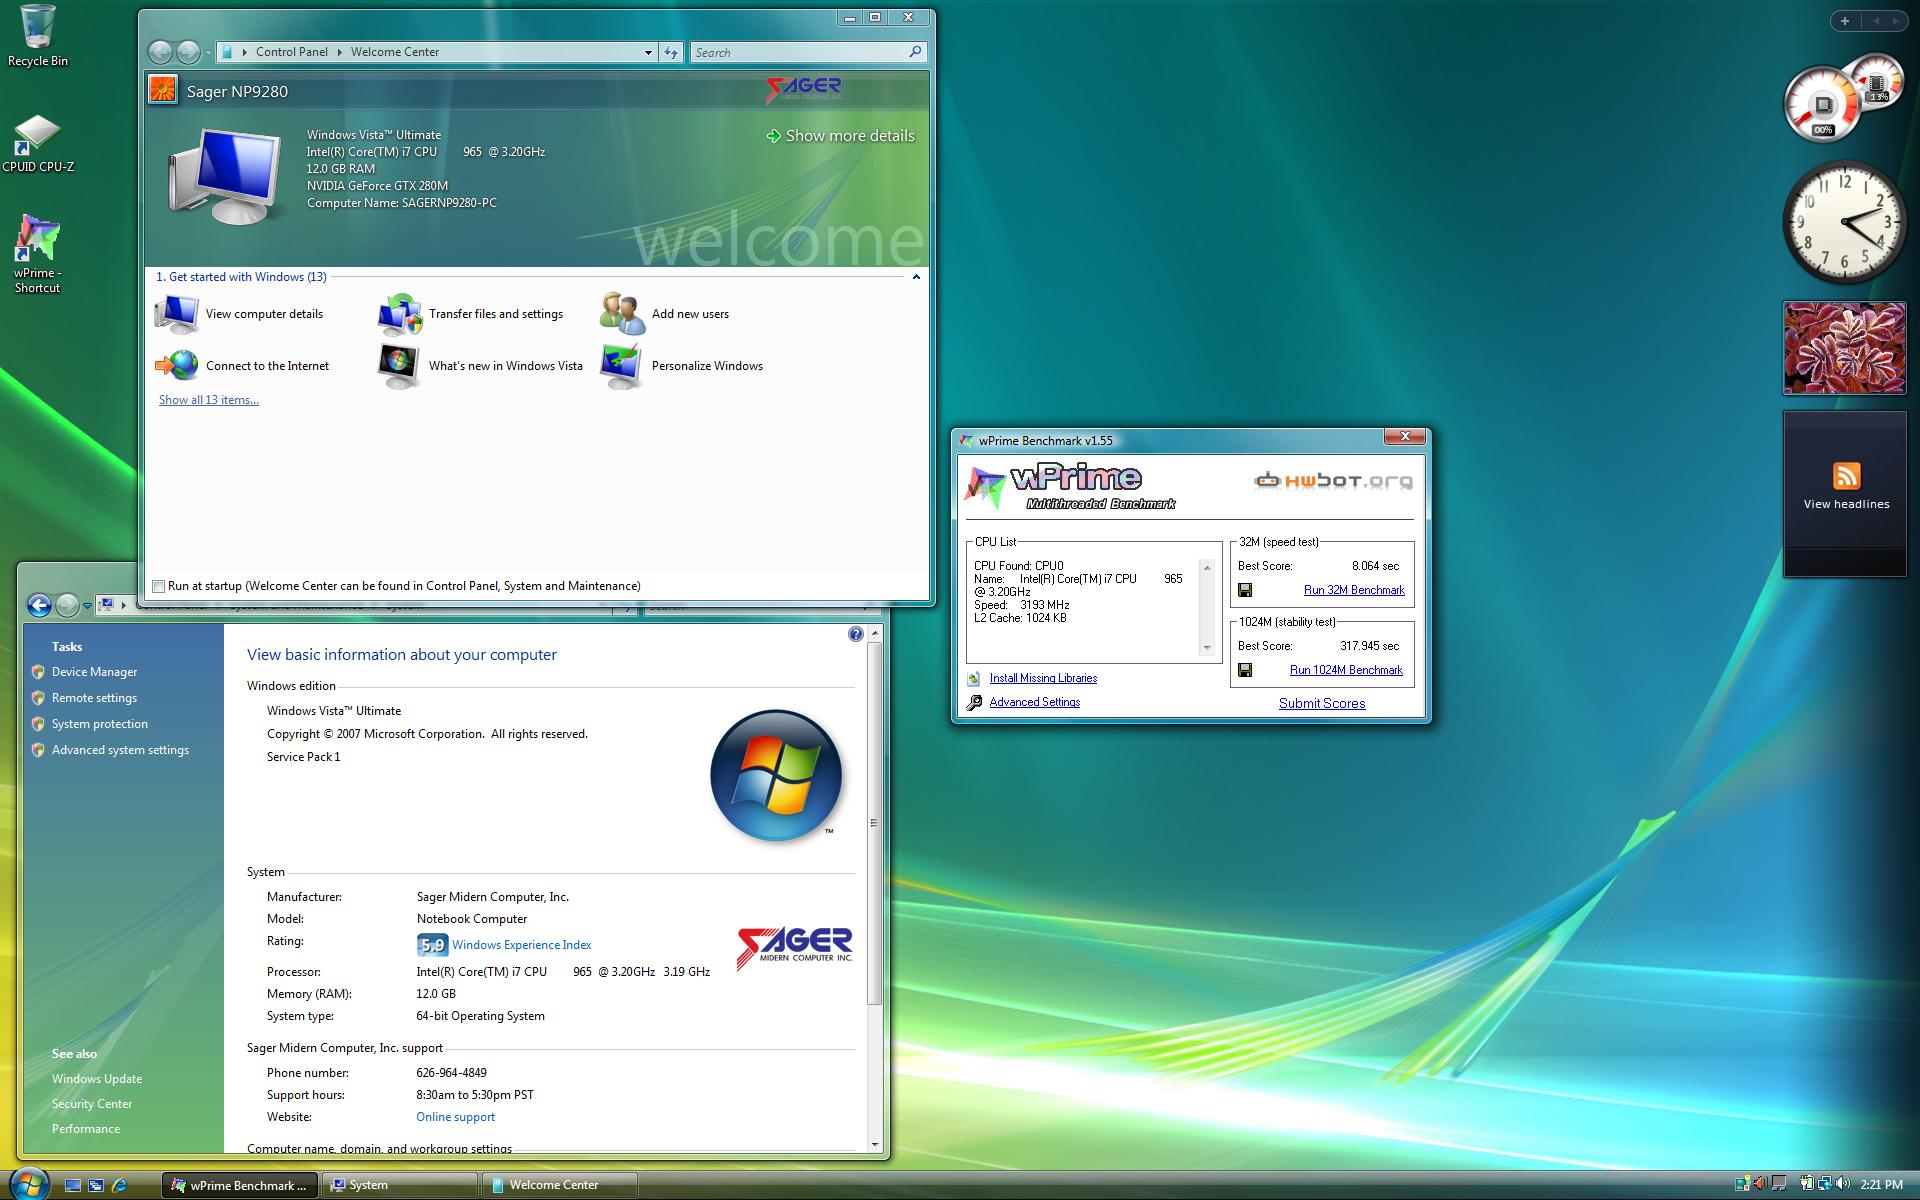
Task: Open the Windows Start orb
Action: pyautogui.click(x=28, y=1183)
